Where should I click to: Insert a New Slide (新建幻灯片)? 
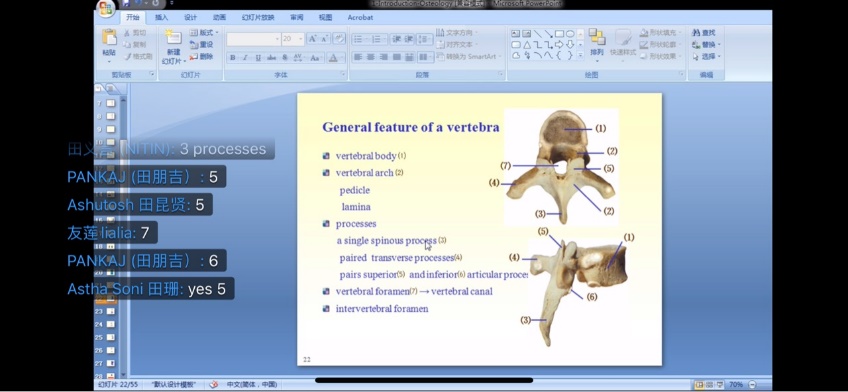pos(173,37)
